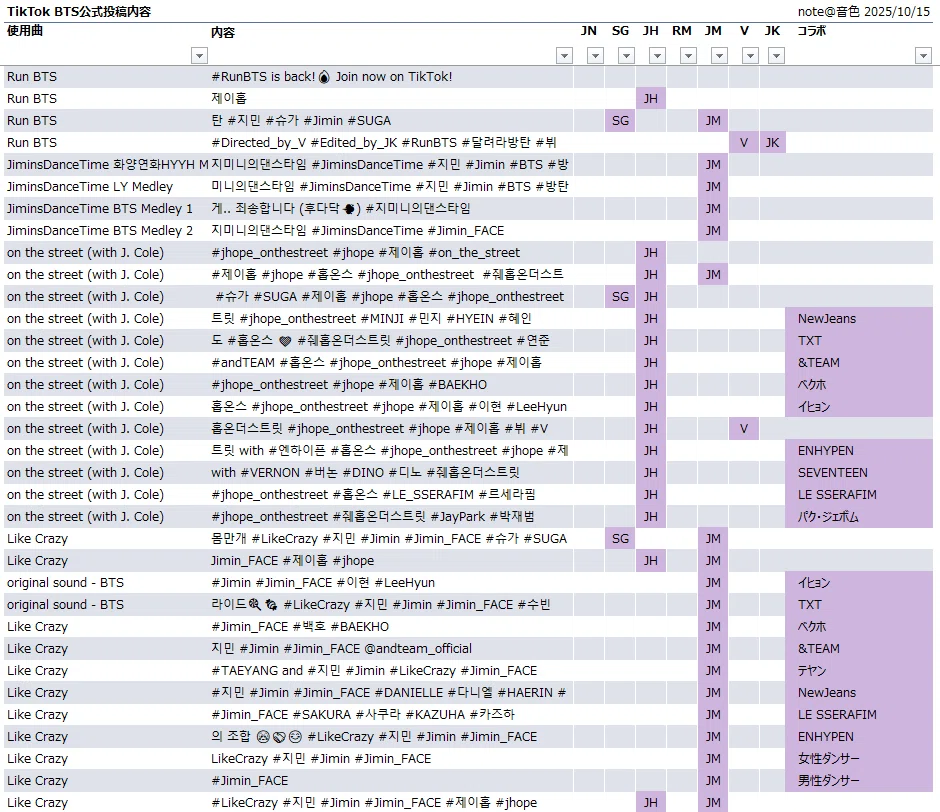Select イヒョン cell in the on the street row
Viewport: 940px width, 812px height.
pos(859,407)
